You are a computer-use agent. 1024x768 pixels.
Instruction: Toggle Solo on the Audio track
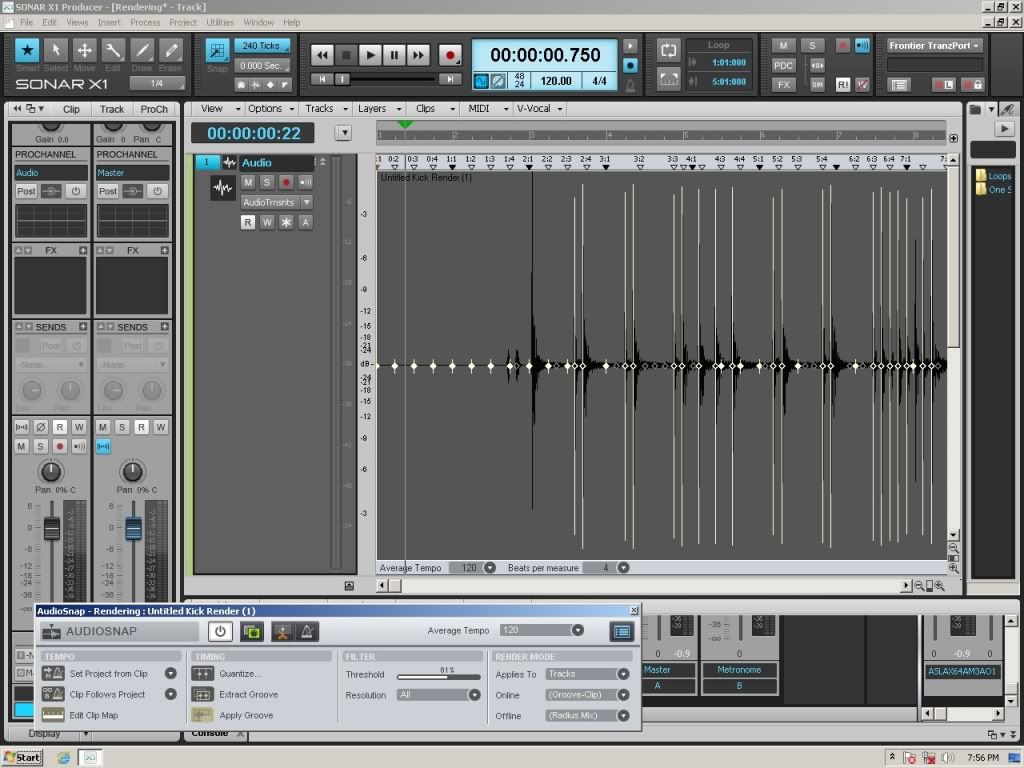(267, 182)
